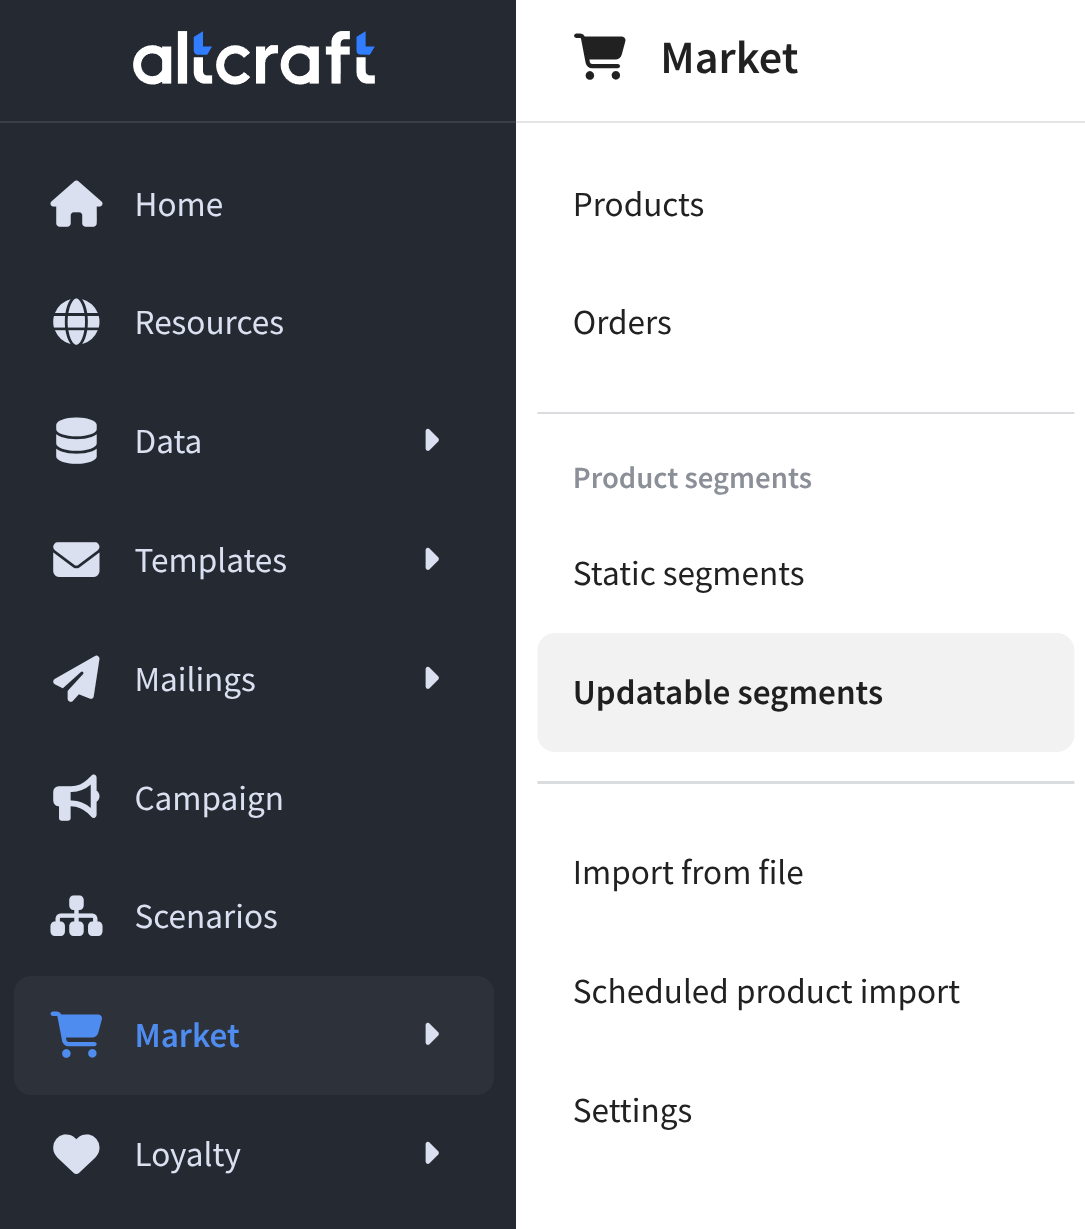Expand the Data submenu arrow
This screenshot has height=1229, width=1085.
point(432,440)
